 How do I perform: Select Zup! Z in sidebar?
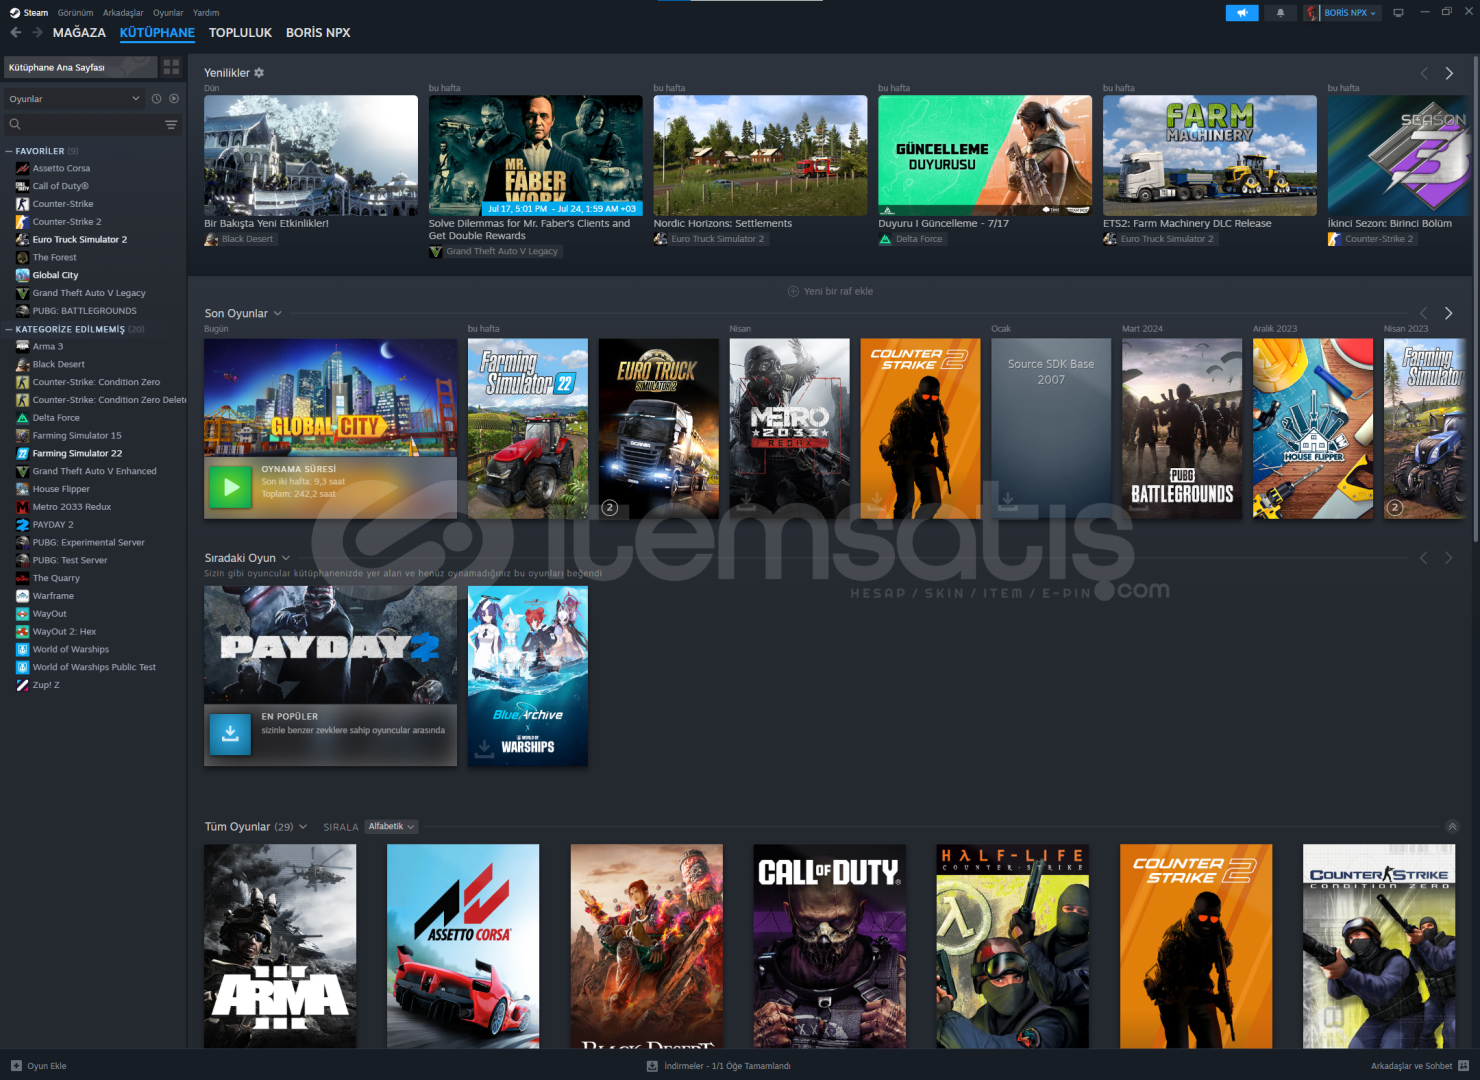coord(46,685)
